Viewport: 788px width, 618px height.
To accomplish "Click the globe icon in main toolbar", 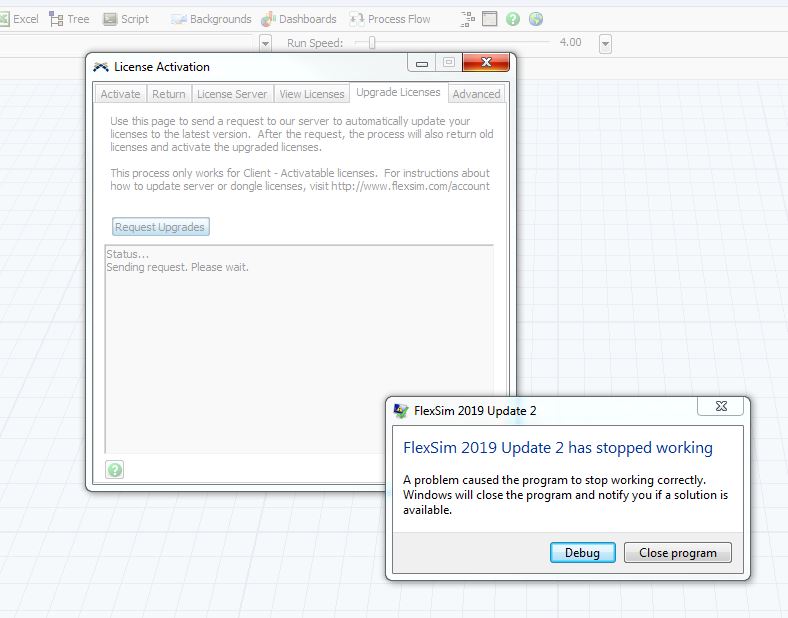I will tap(536, 19).
